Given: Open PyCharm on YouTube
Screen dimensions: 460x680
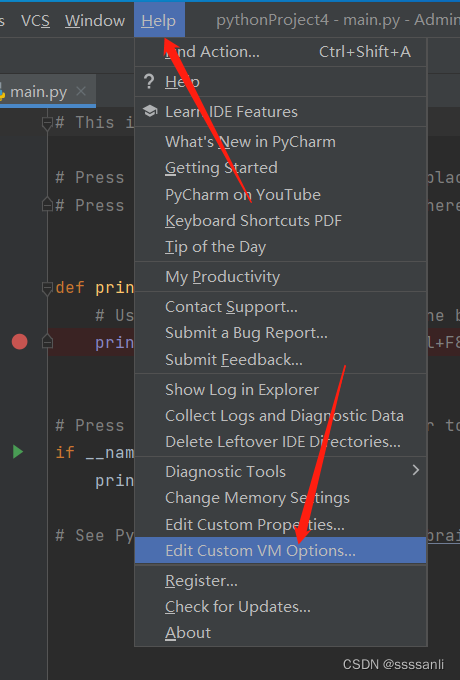Looking at the screenshot, I should [281, 195].
